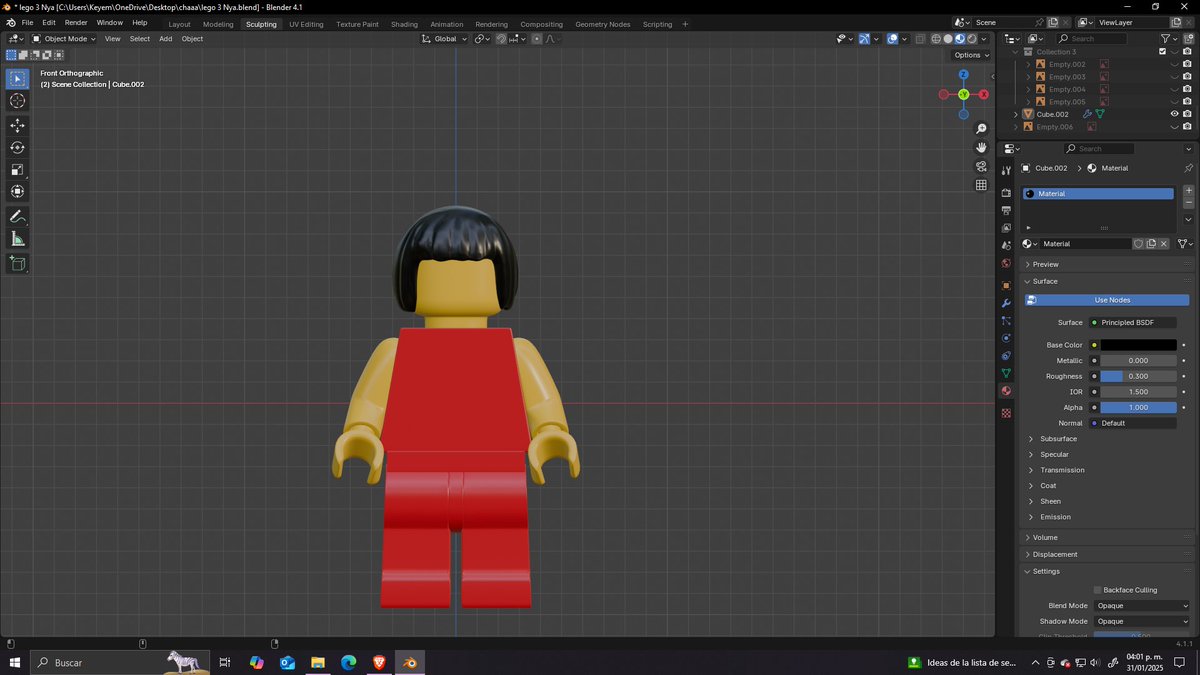Screen dimensions: 1200x675
Task: Open the Blend Mode Opaque dropdown
Action: (x=1141, y=606)
